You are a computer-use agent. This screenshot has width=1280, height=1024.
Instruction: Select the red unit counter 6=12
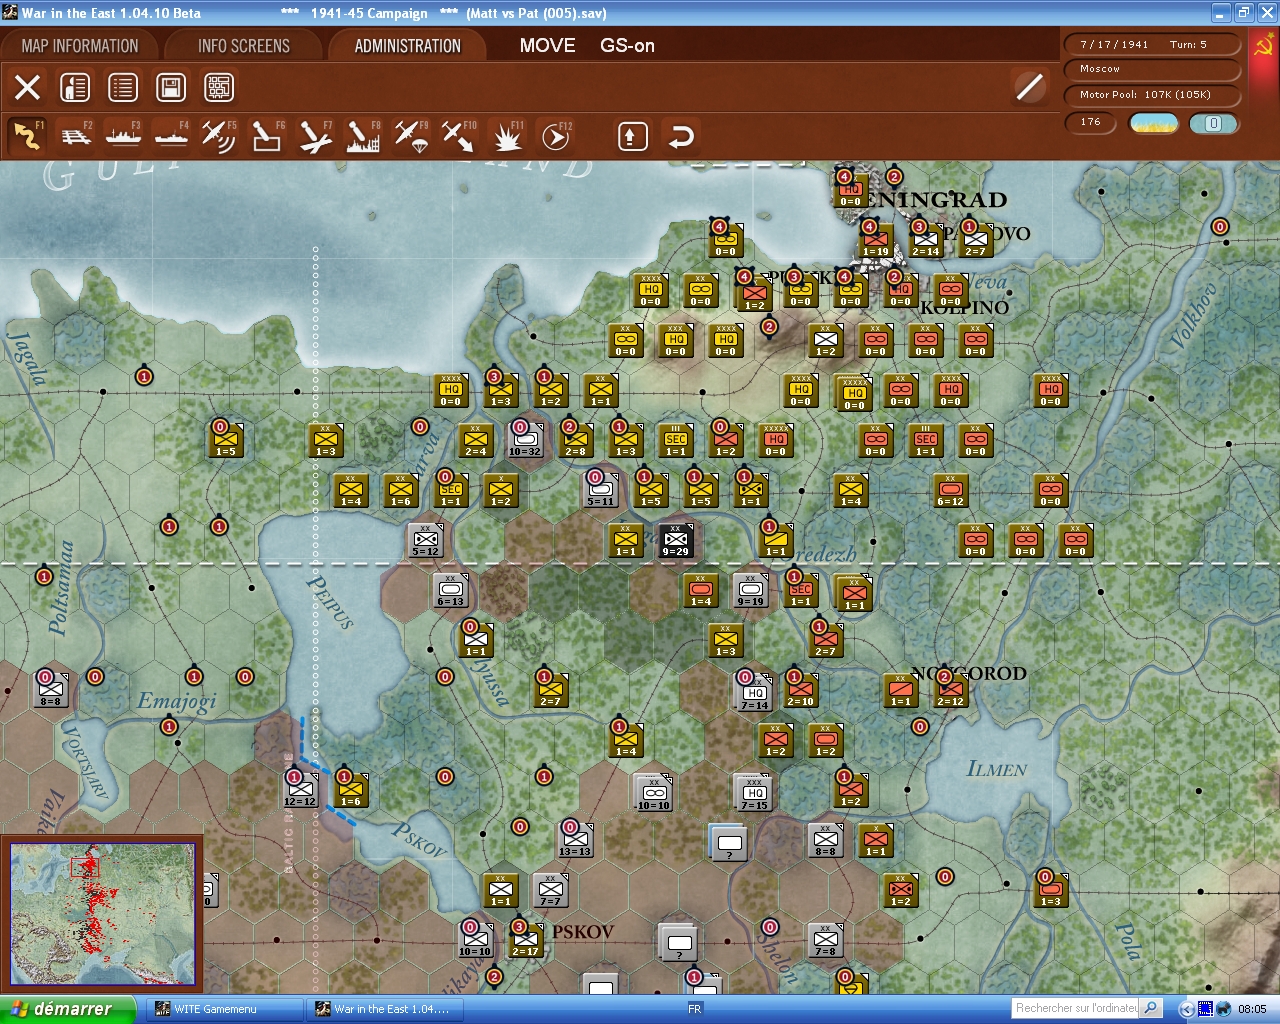click(x=950, y=491)
